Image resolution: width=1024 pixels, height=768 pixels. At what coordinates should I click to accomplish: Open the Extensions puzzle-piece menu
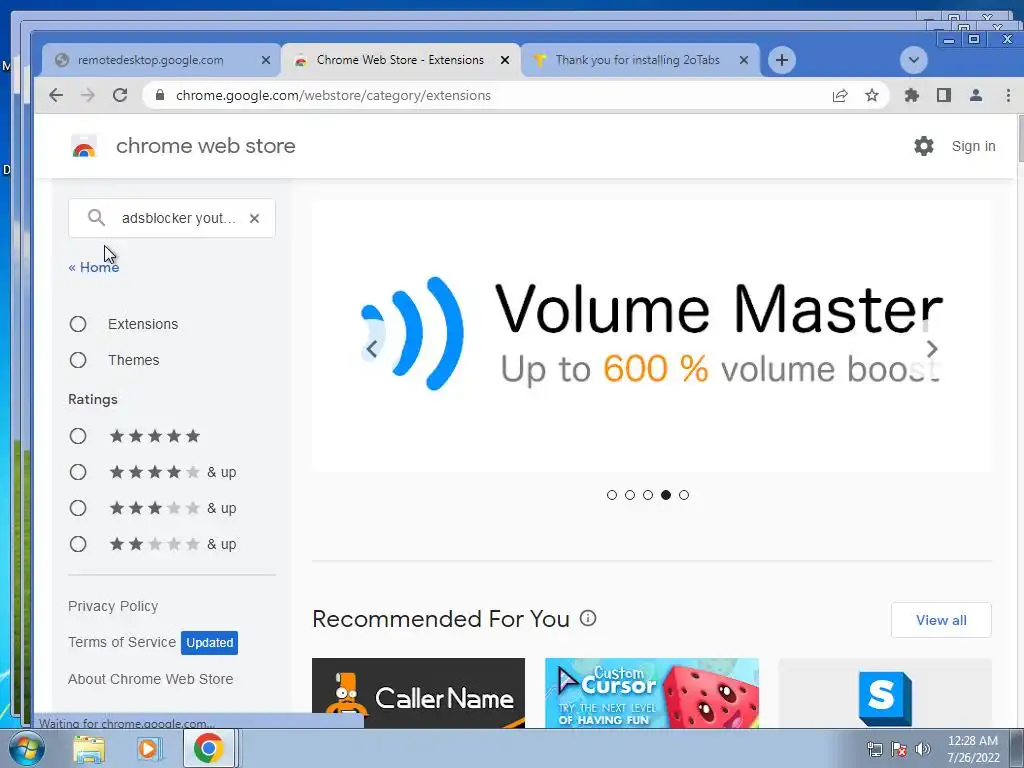coord(912,95)
